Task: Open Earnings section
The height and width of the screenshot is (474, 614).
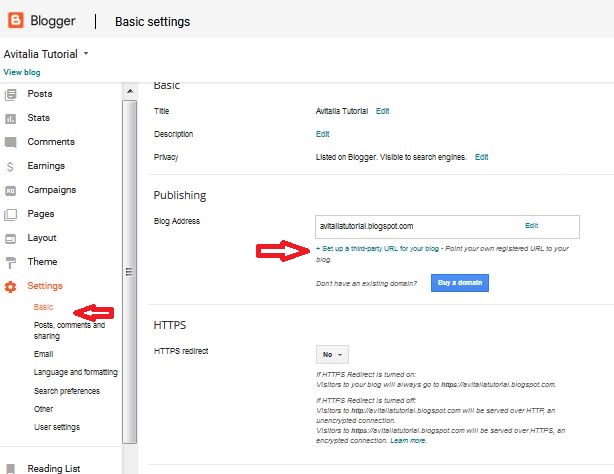Action: [x=46, y=166]
